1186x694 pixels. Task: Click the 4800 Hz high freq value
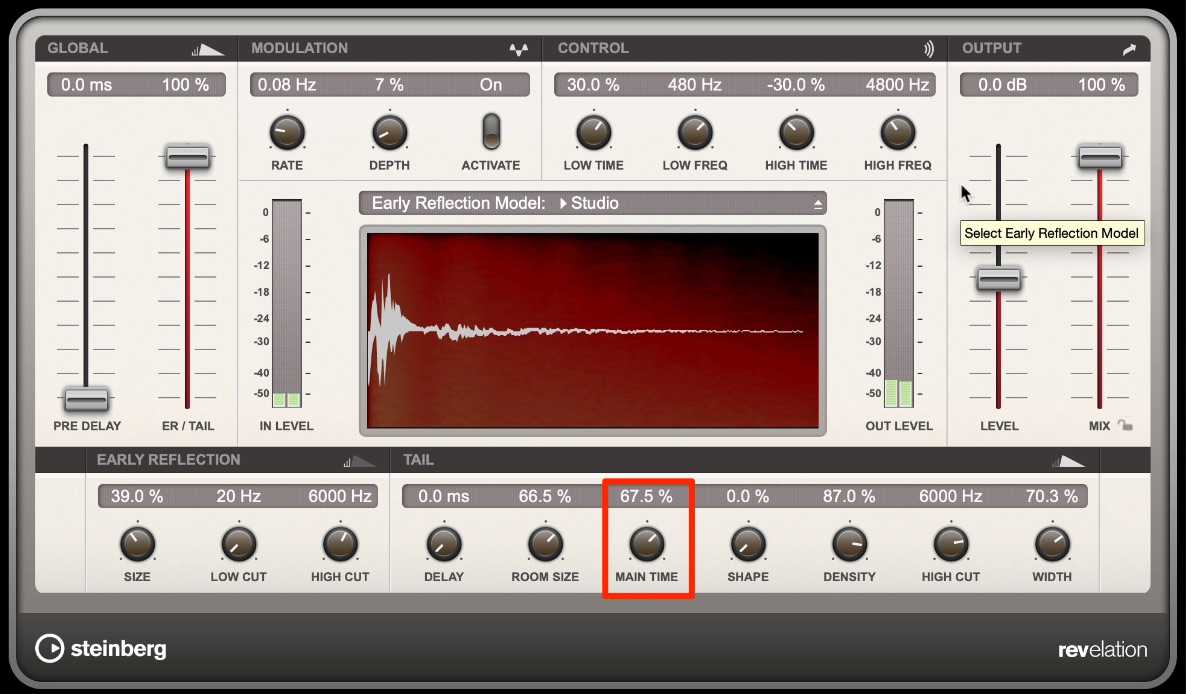click(897, 85)
